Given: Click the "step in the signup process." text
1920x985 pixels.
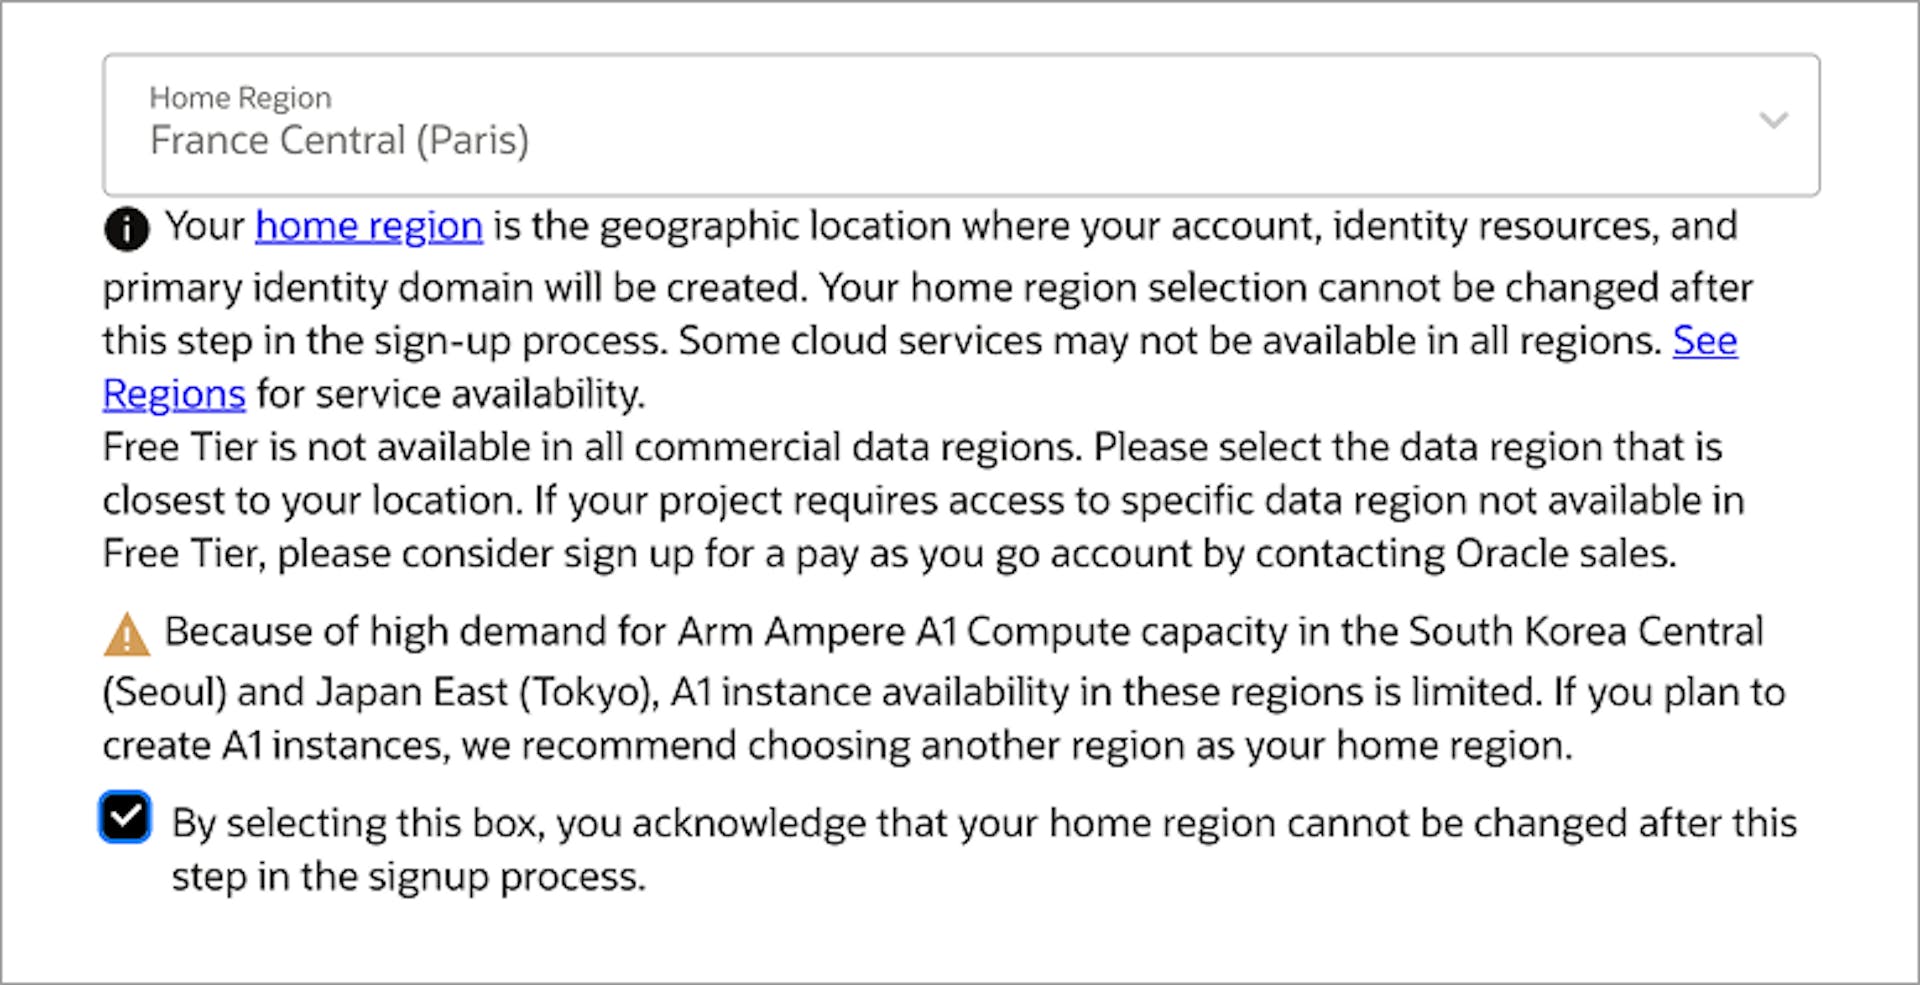Looking at the screenshot, I should (408, 877).
